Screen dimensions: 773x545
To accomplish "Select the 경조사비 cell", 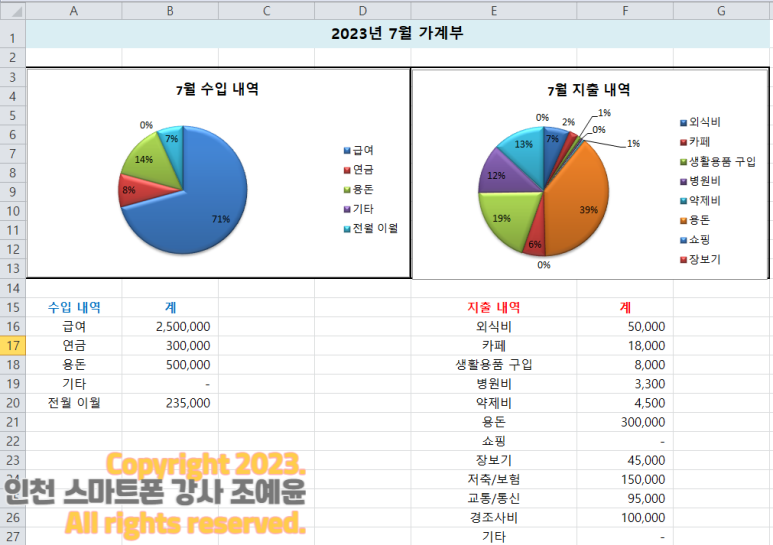I will click(493, 518).
